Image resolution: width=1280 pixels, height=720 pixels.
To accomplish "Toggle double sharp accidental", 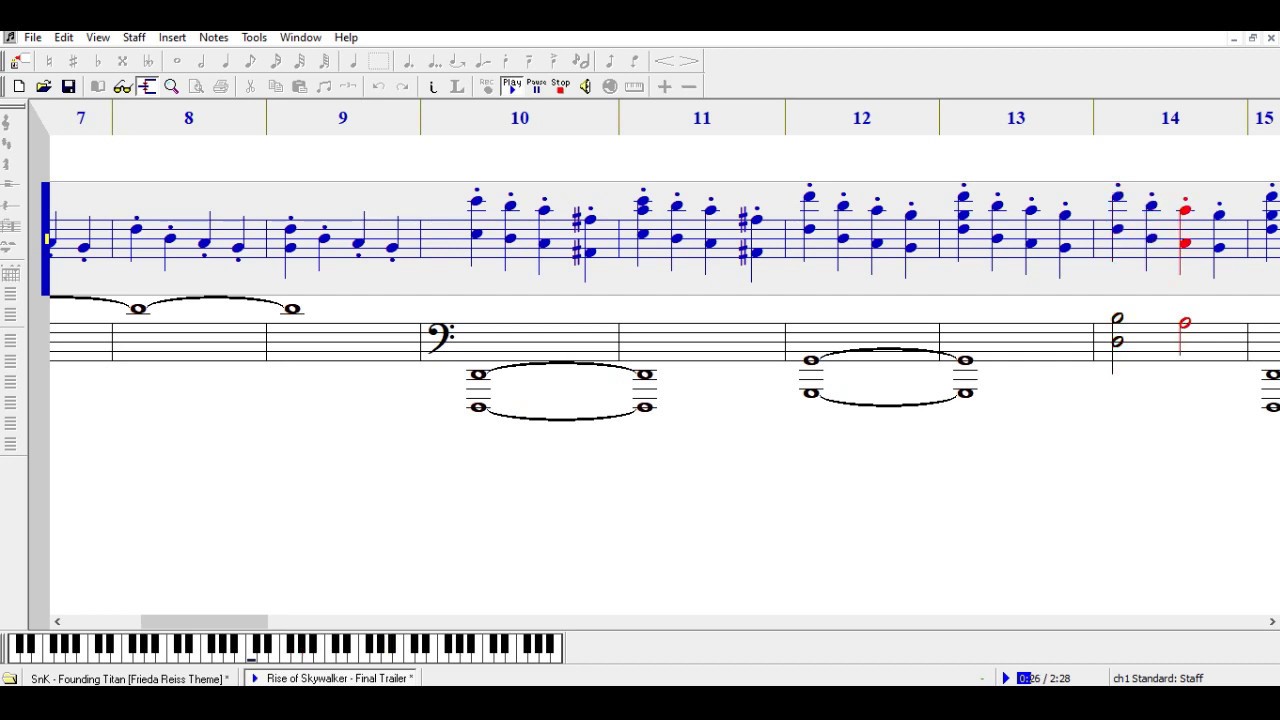I will (122, 61).
